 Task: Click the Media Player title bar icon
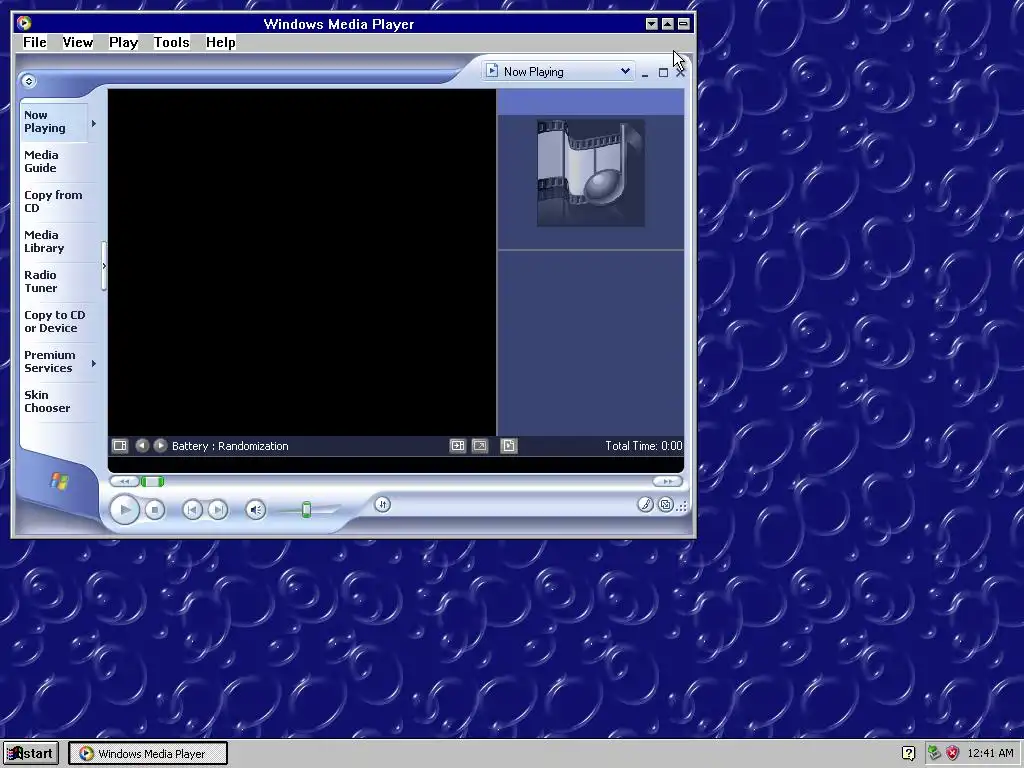pyautogui.click(x=24, y=24)
